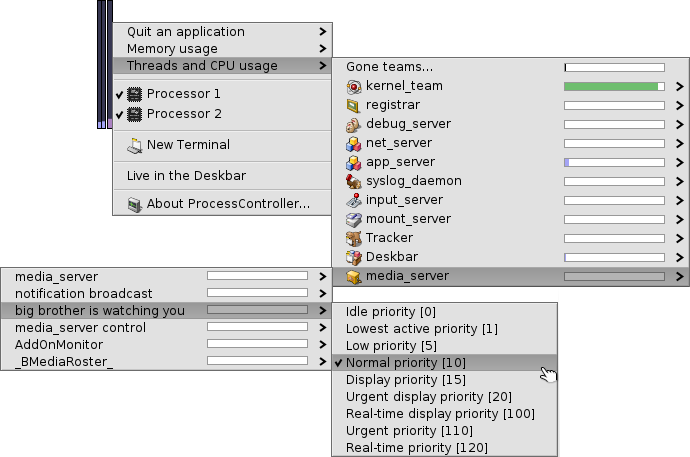Click the media_server box icon

coord(353,276)
